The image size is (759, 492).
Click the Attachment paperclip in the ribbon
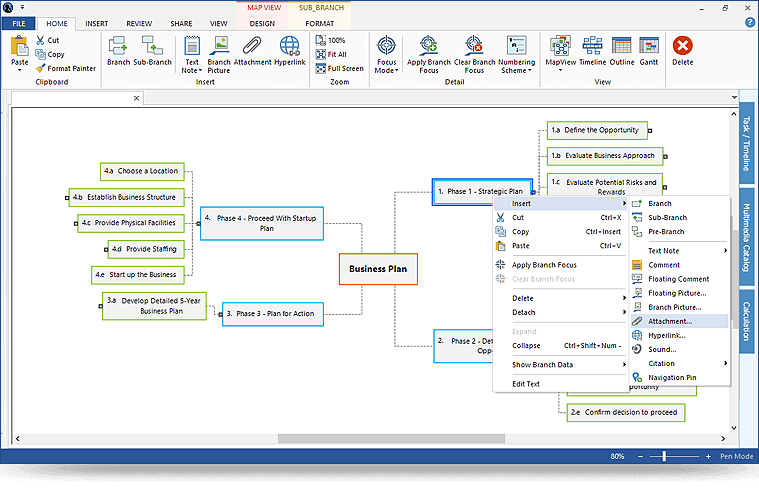click(x=252, y=51)
